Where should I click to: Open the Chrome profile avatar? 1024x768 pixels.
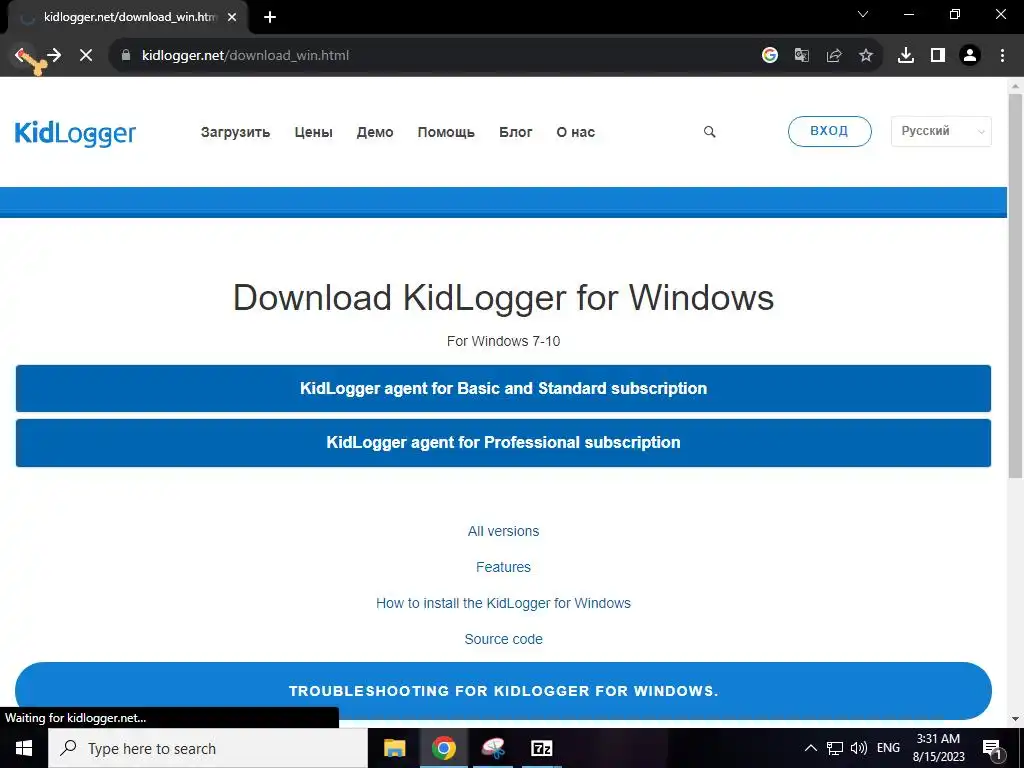970,56
